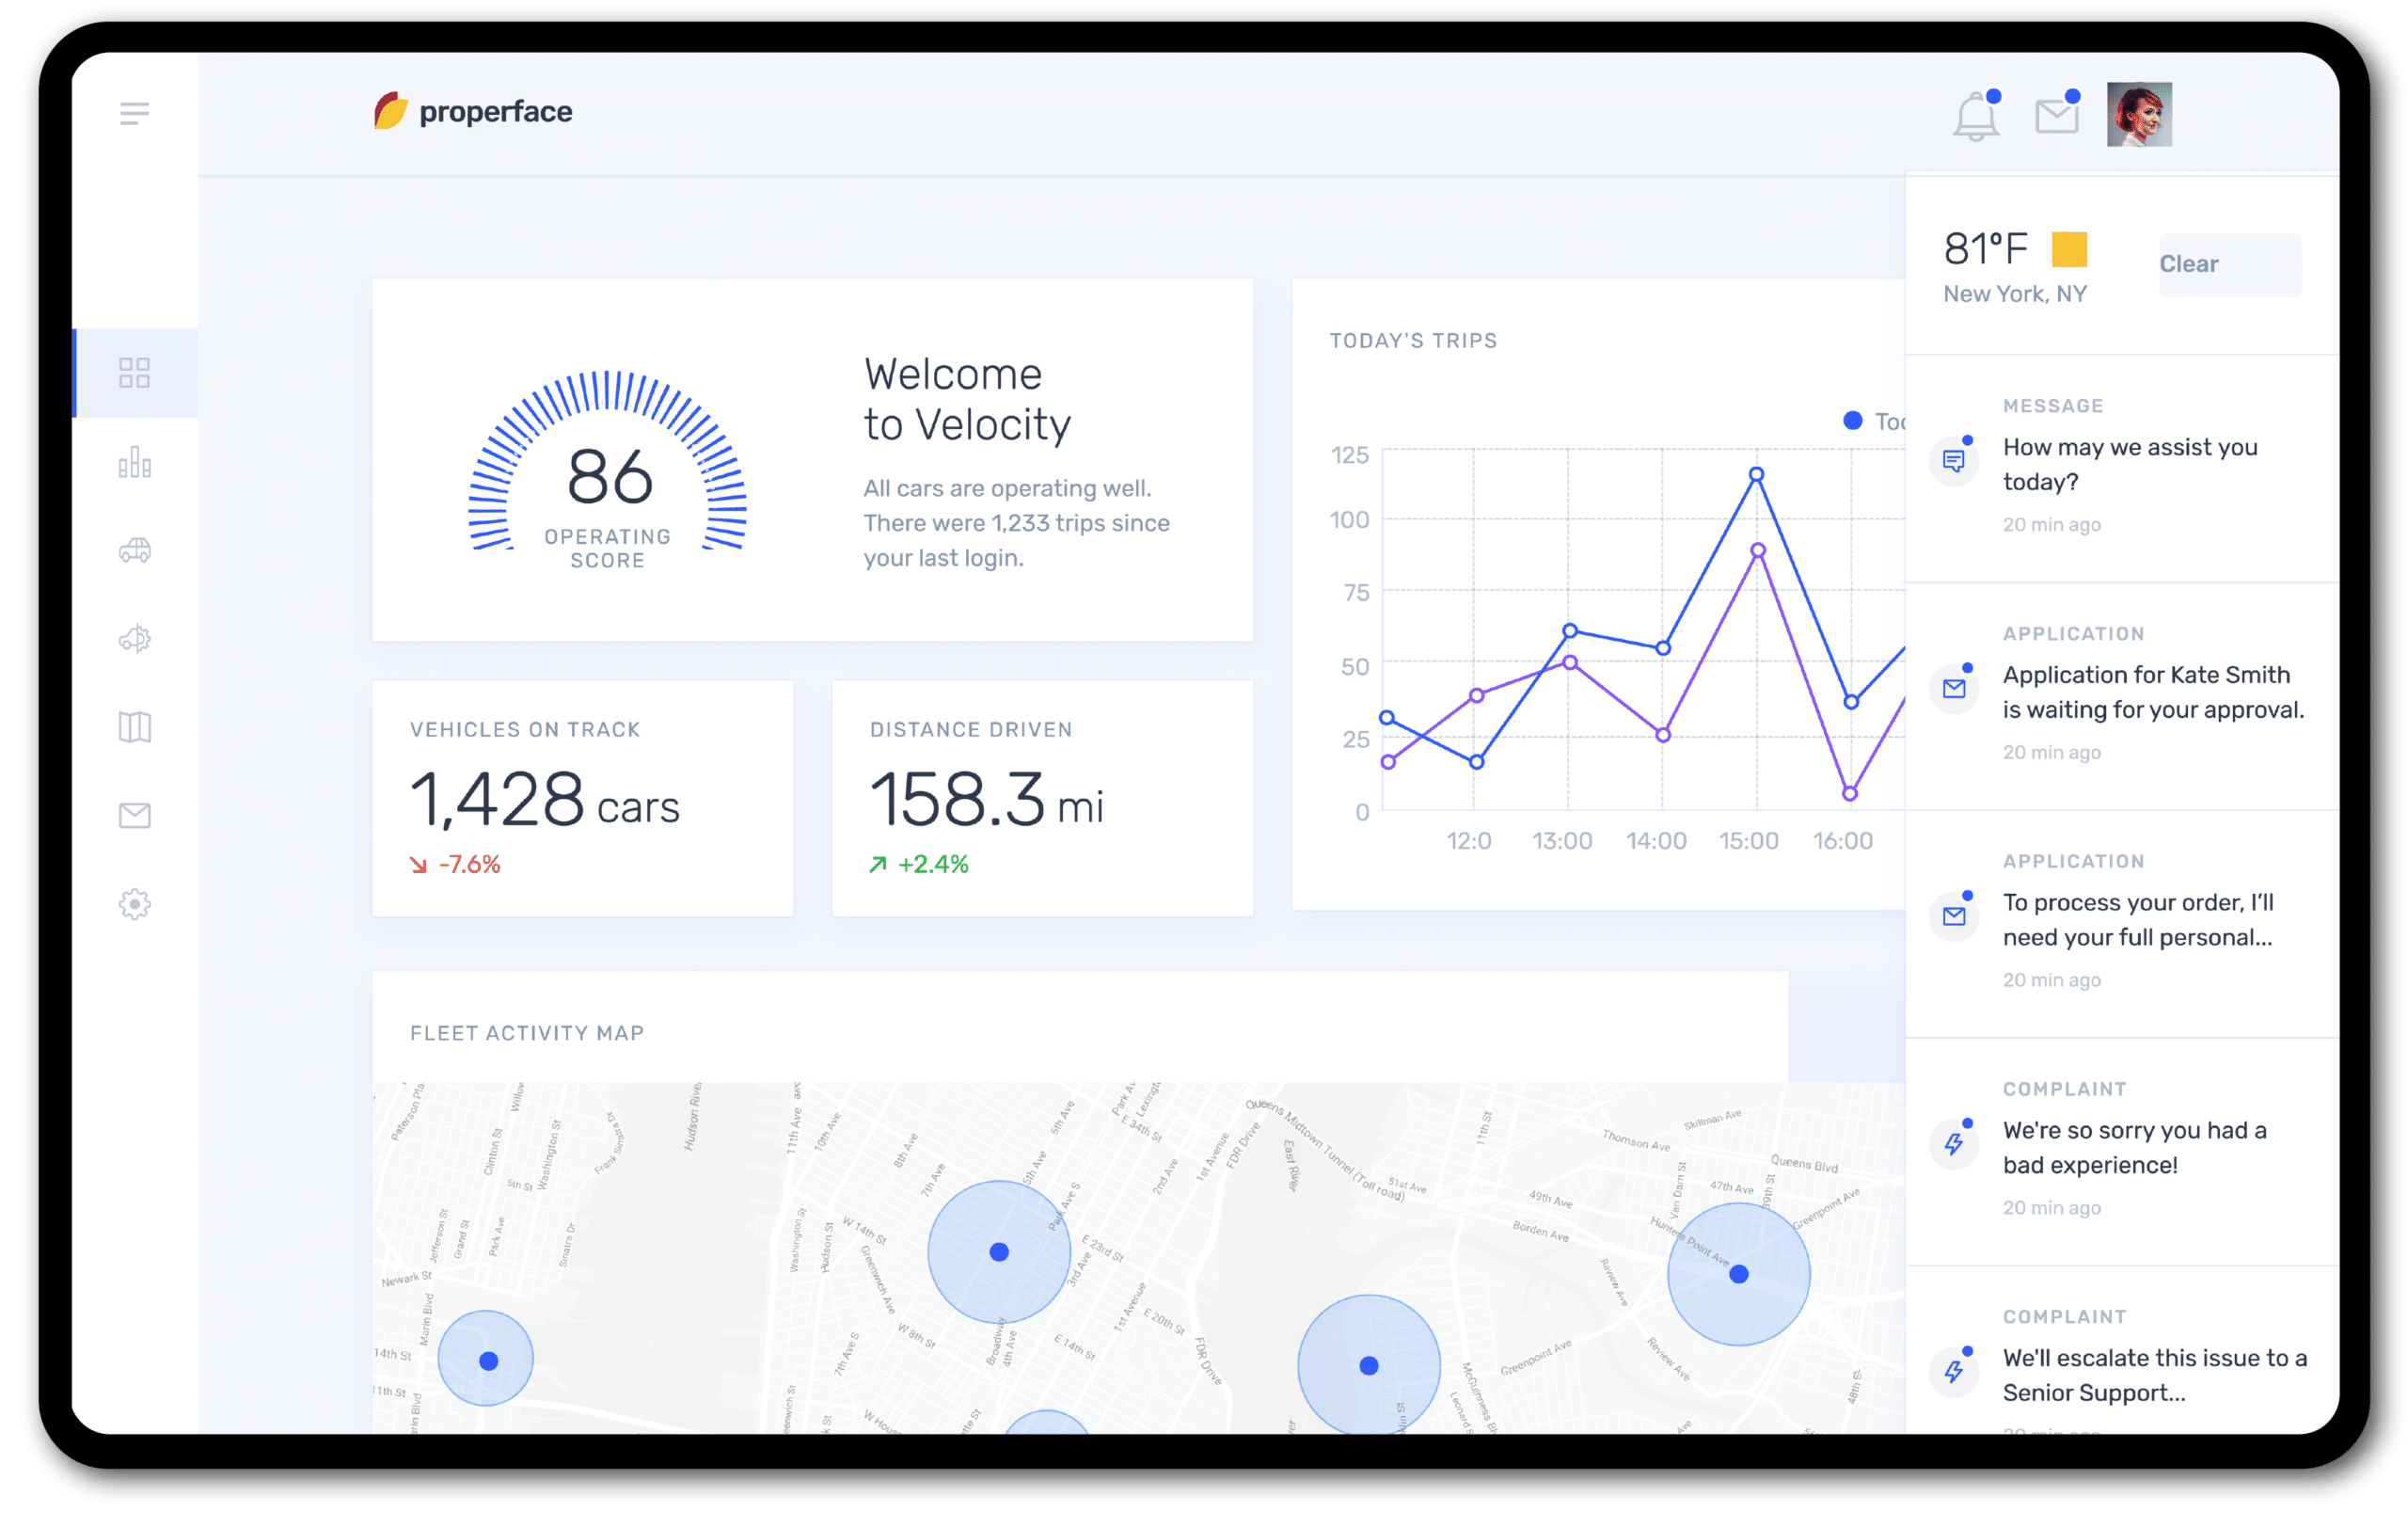Open the bar chart analytics sidebar icon

(x=134, y=462)
